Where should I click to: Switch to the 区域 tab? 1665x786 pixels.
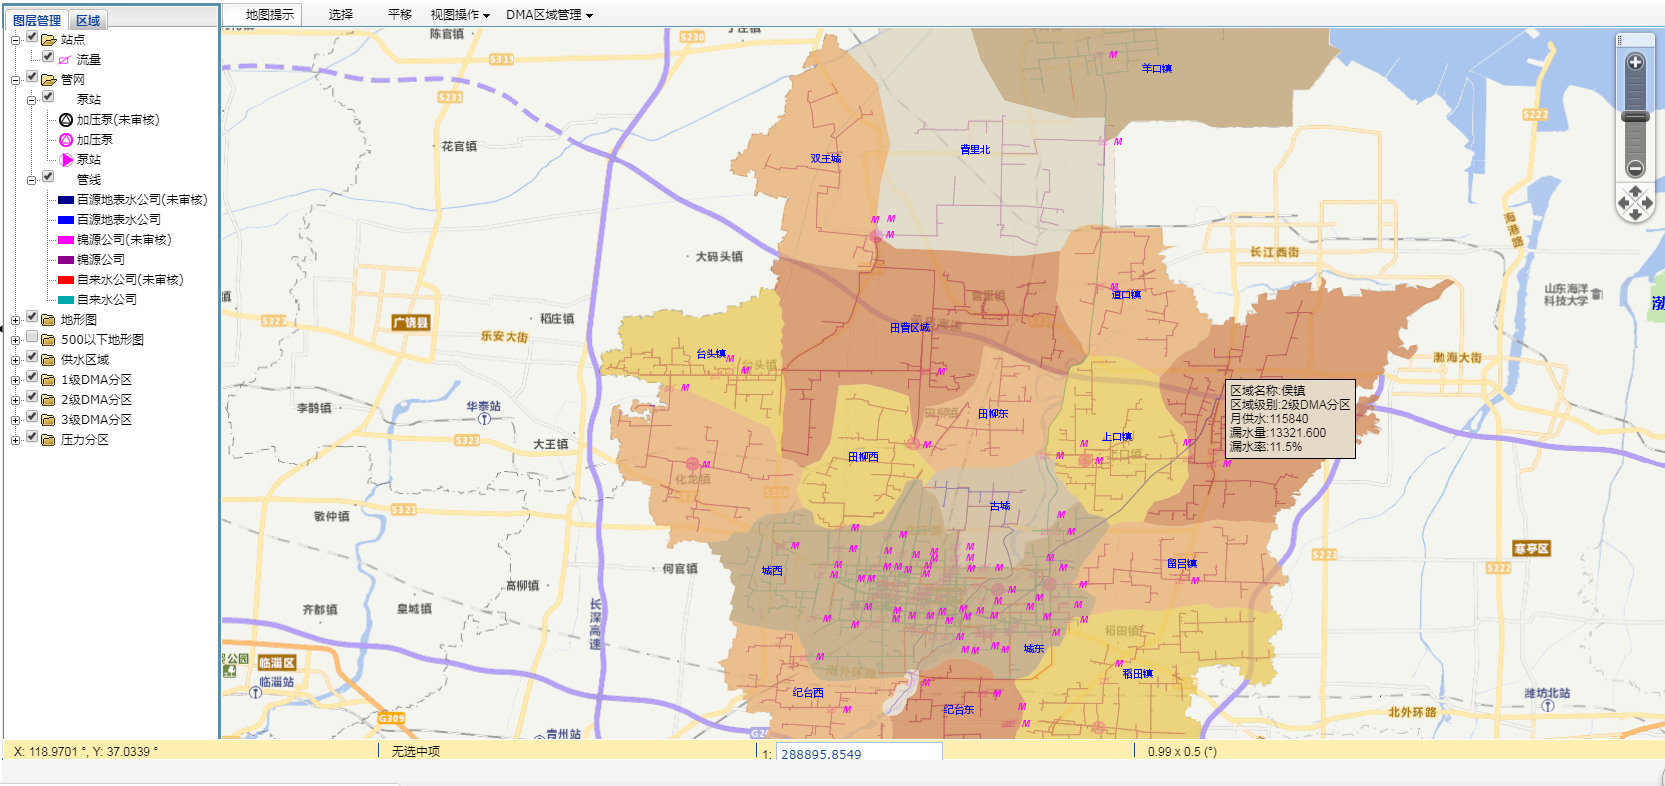click(x=88, y=20)
